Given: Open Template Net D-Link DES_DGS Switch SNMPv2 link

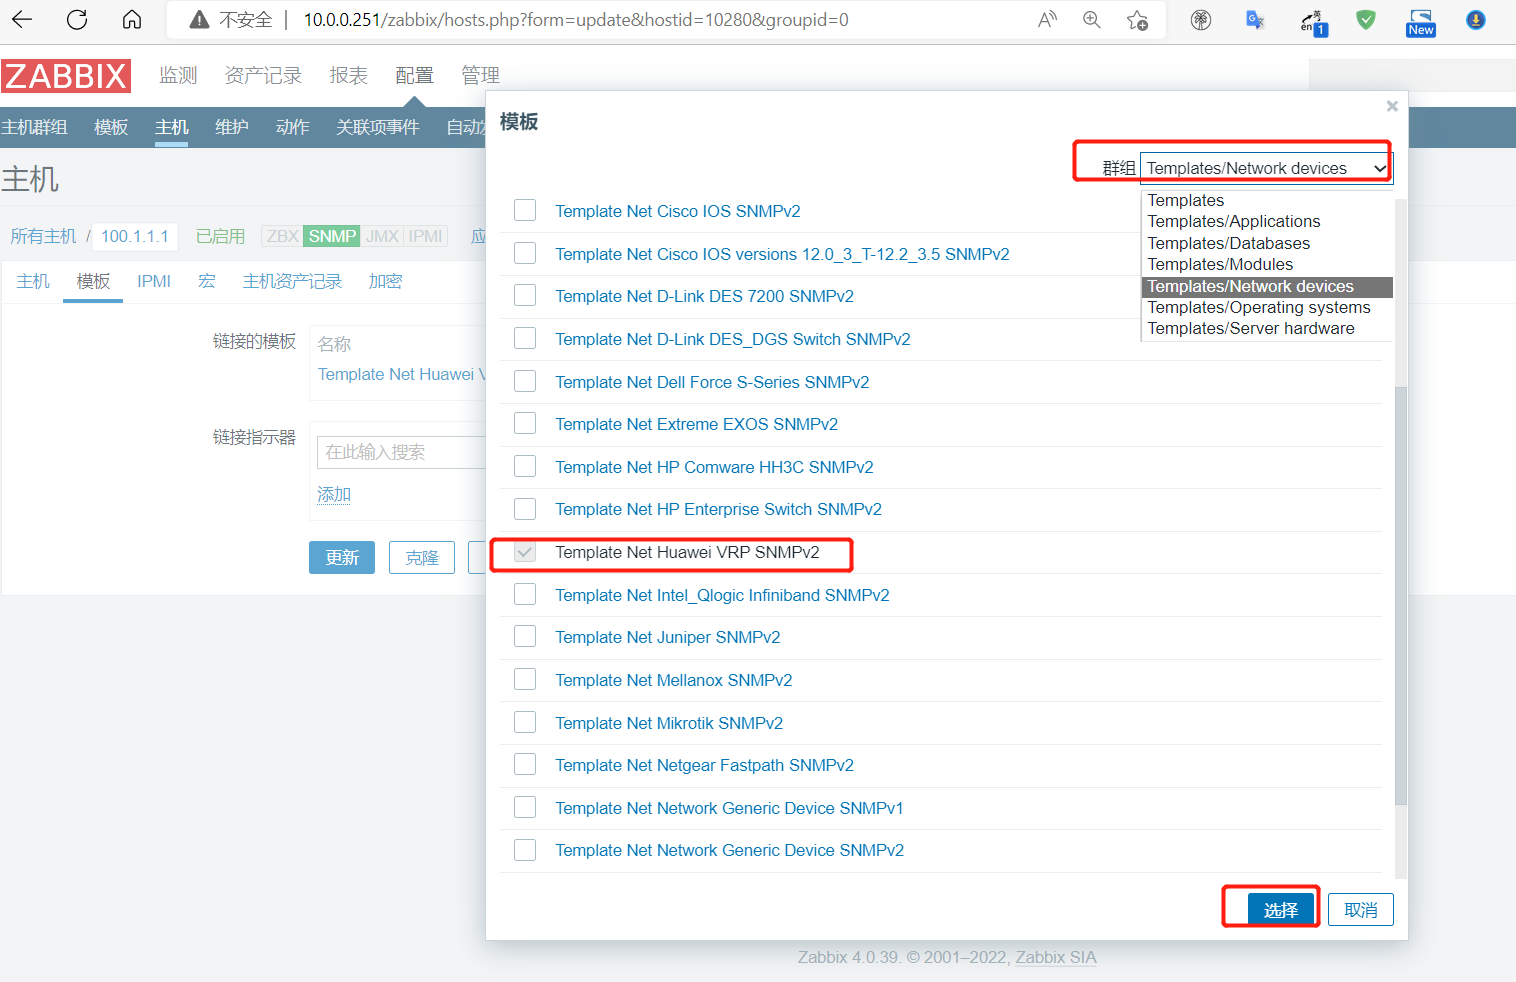Looking at the screenshot, I should [x=733, y=339].
